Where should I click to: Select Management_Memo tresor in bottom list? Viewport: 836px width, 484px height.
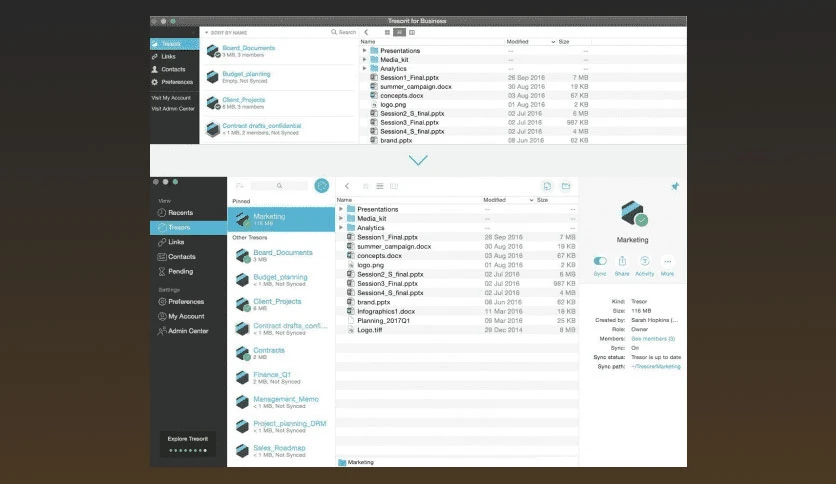click(281, 402)
